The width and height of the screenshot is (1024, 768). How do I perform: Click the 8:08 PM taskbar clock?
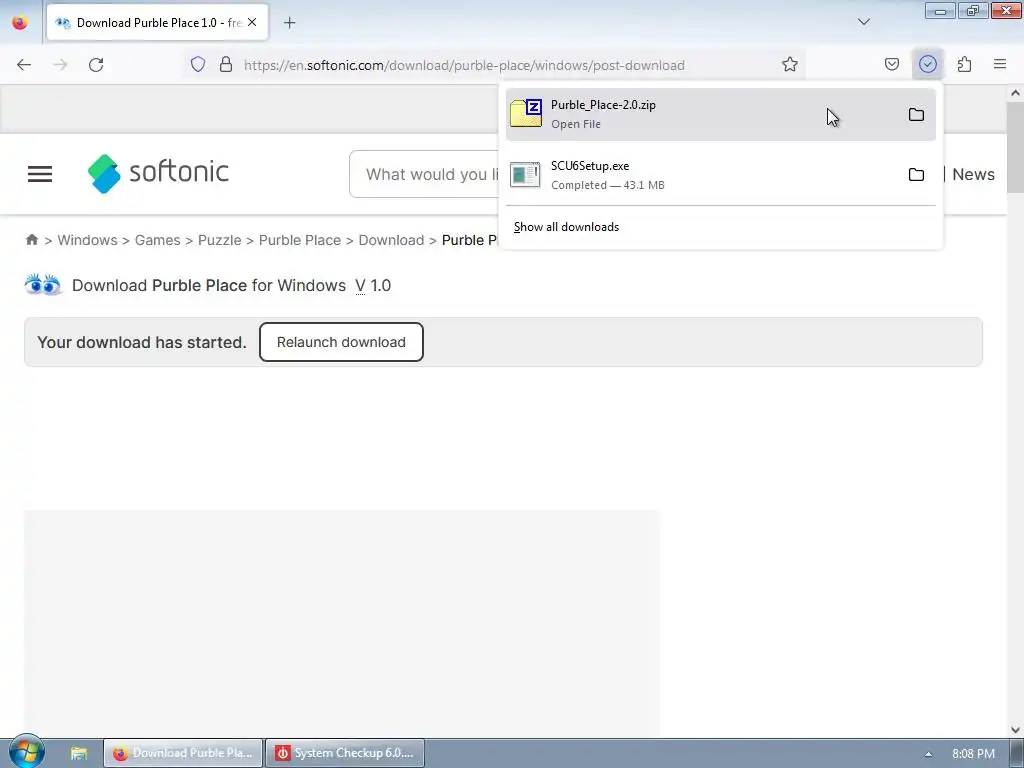(973, 754)
